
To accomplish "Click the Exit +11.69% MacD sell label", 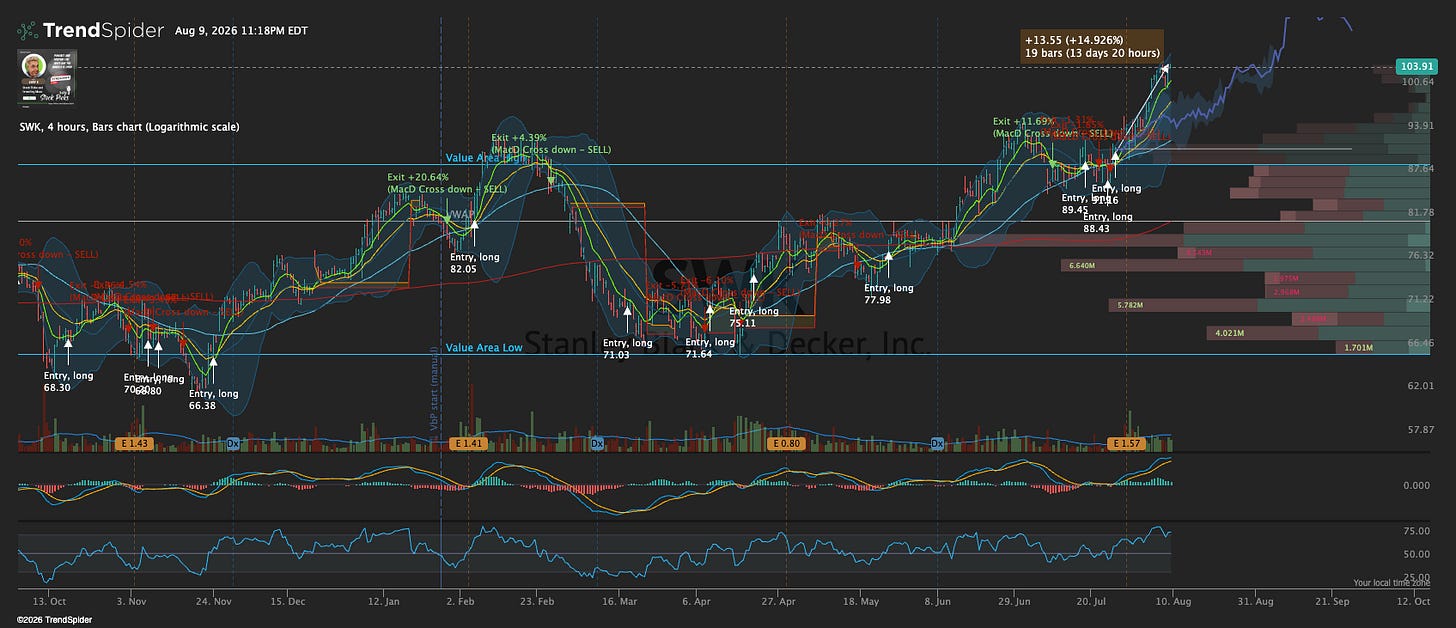I will click(1052, 127).
